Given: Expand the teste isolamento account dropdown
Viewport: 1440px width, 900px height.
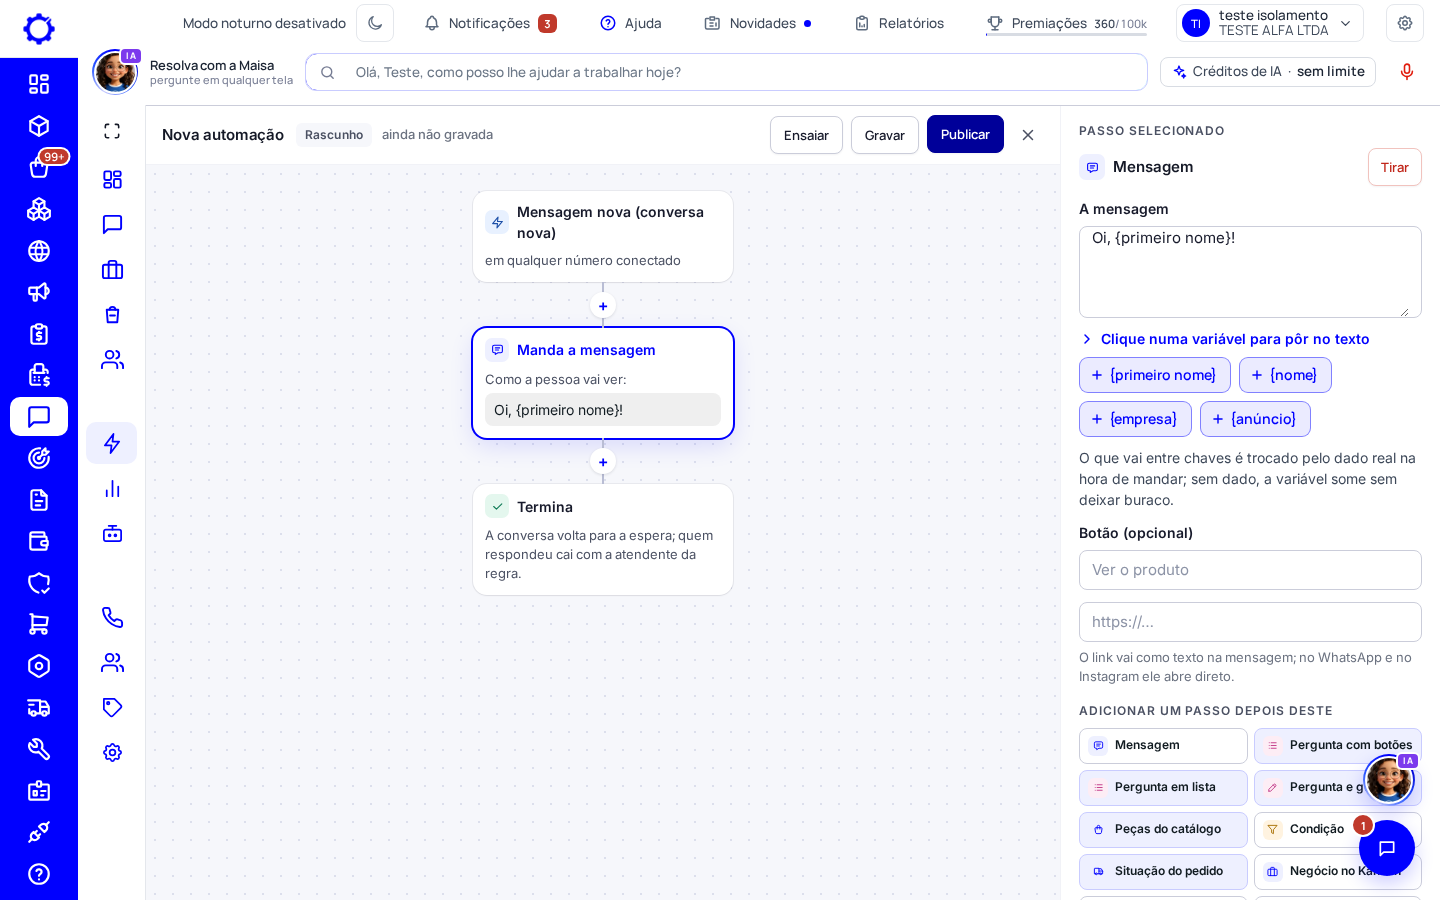Looking at the screenshot, I should click(1270, 23).
